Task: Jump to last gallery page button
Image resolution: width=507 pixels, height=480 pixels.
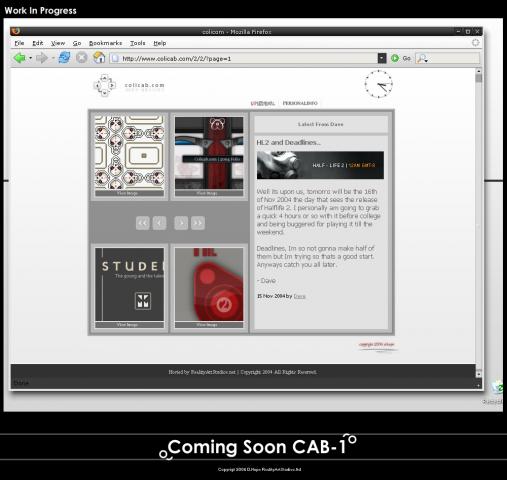Action: (x=198, y=223)
